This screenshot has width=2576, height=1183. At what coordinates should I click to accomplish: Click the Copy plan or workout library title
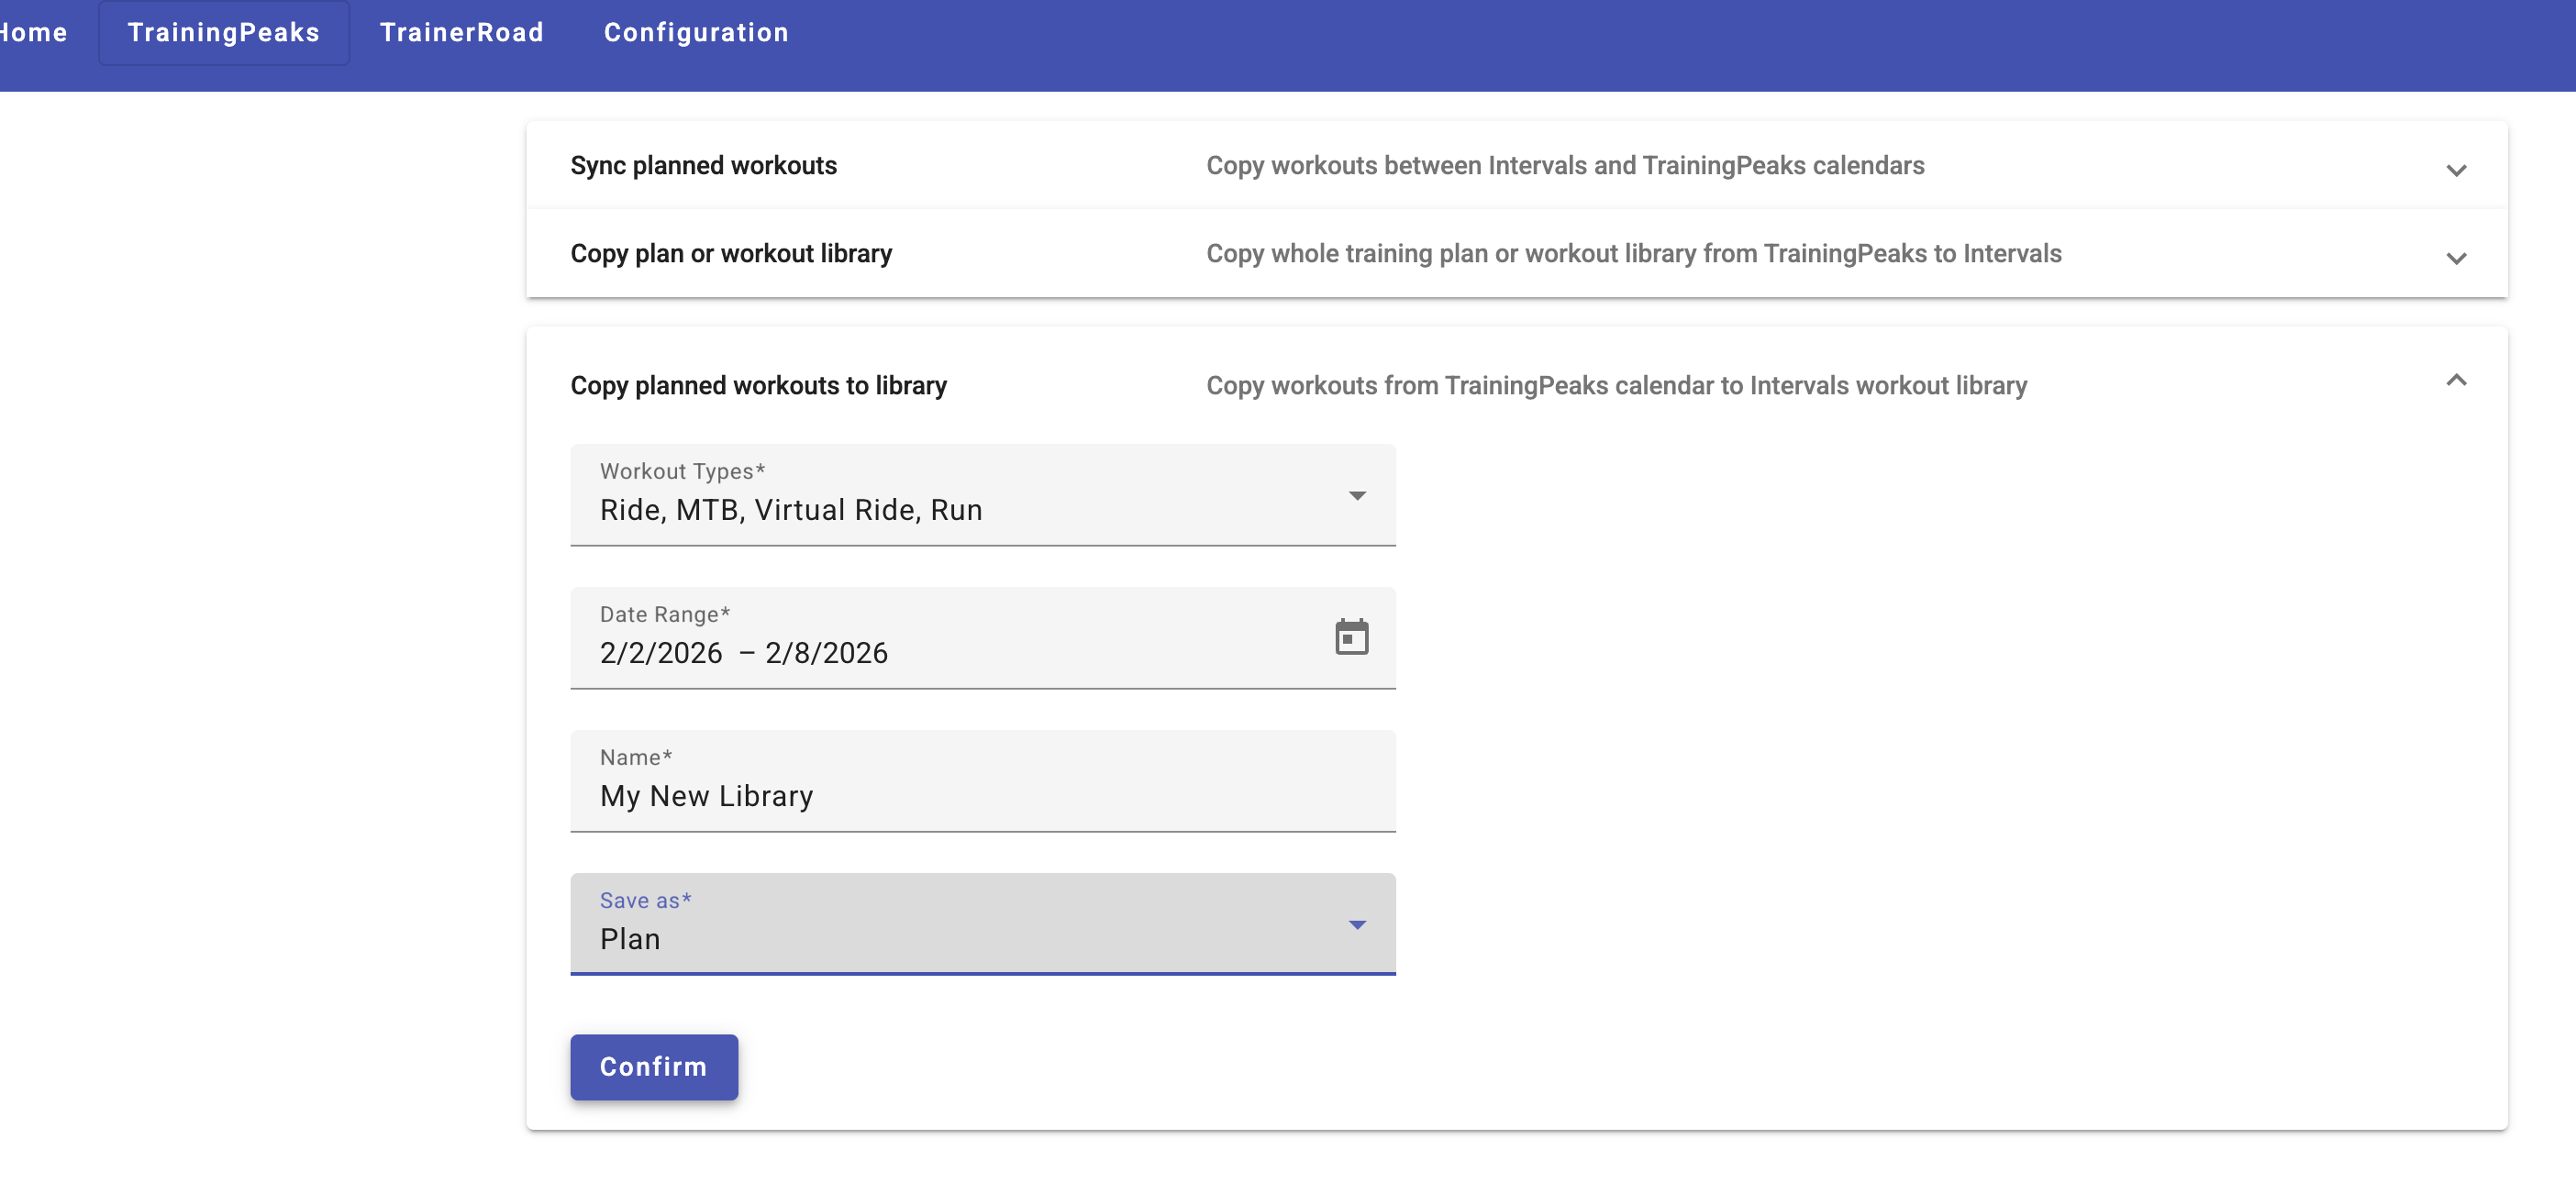point(730,254)
